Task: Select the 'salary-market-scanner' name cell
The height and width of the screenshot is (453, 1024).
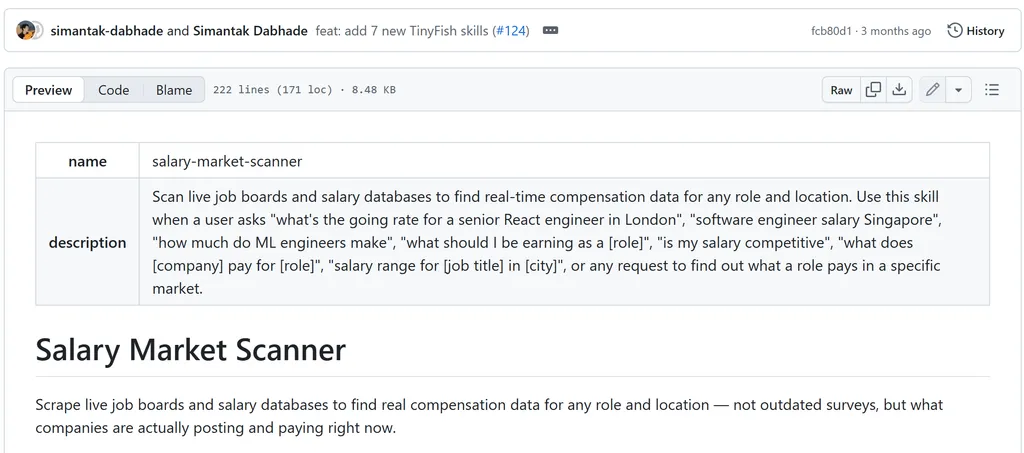Action: point(564,161)
